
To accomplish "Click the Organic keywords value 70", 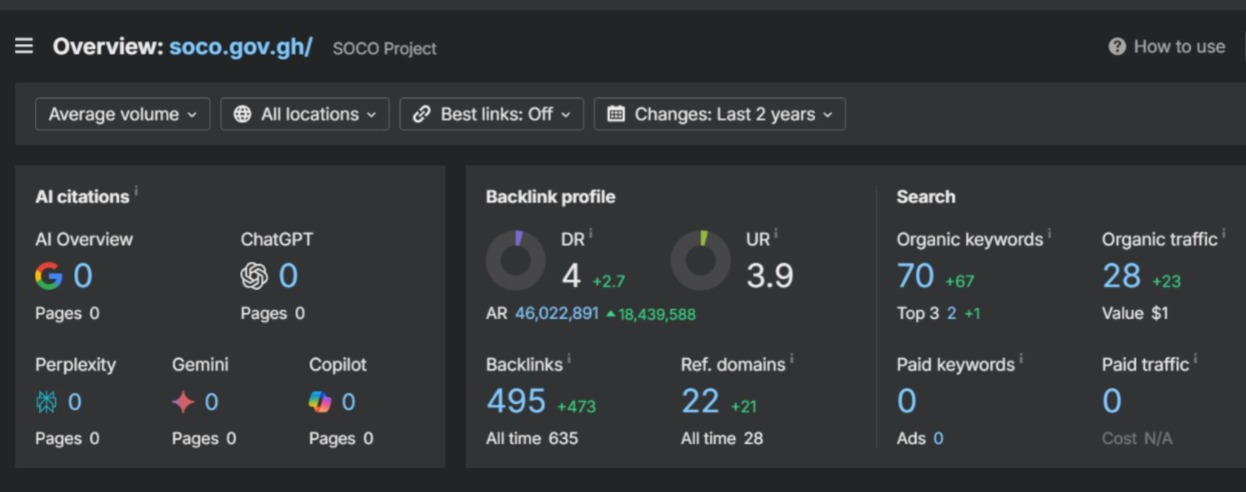I will click(915, 276).
